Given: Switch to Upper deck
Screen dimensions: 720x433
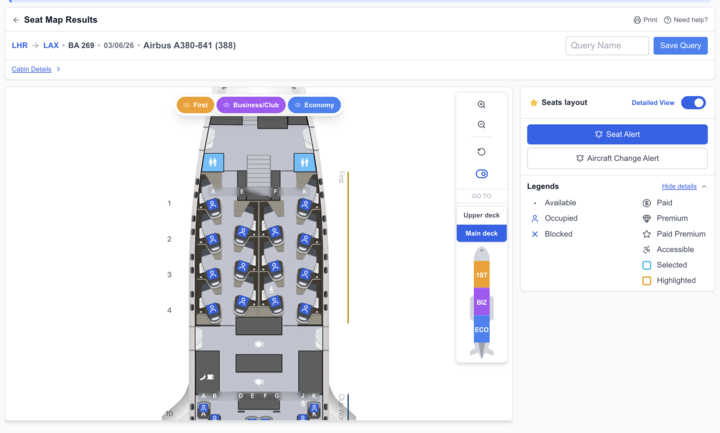Looking at the screenshot, I should point(481,216).
